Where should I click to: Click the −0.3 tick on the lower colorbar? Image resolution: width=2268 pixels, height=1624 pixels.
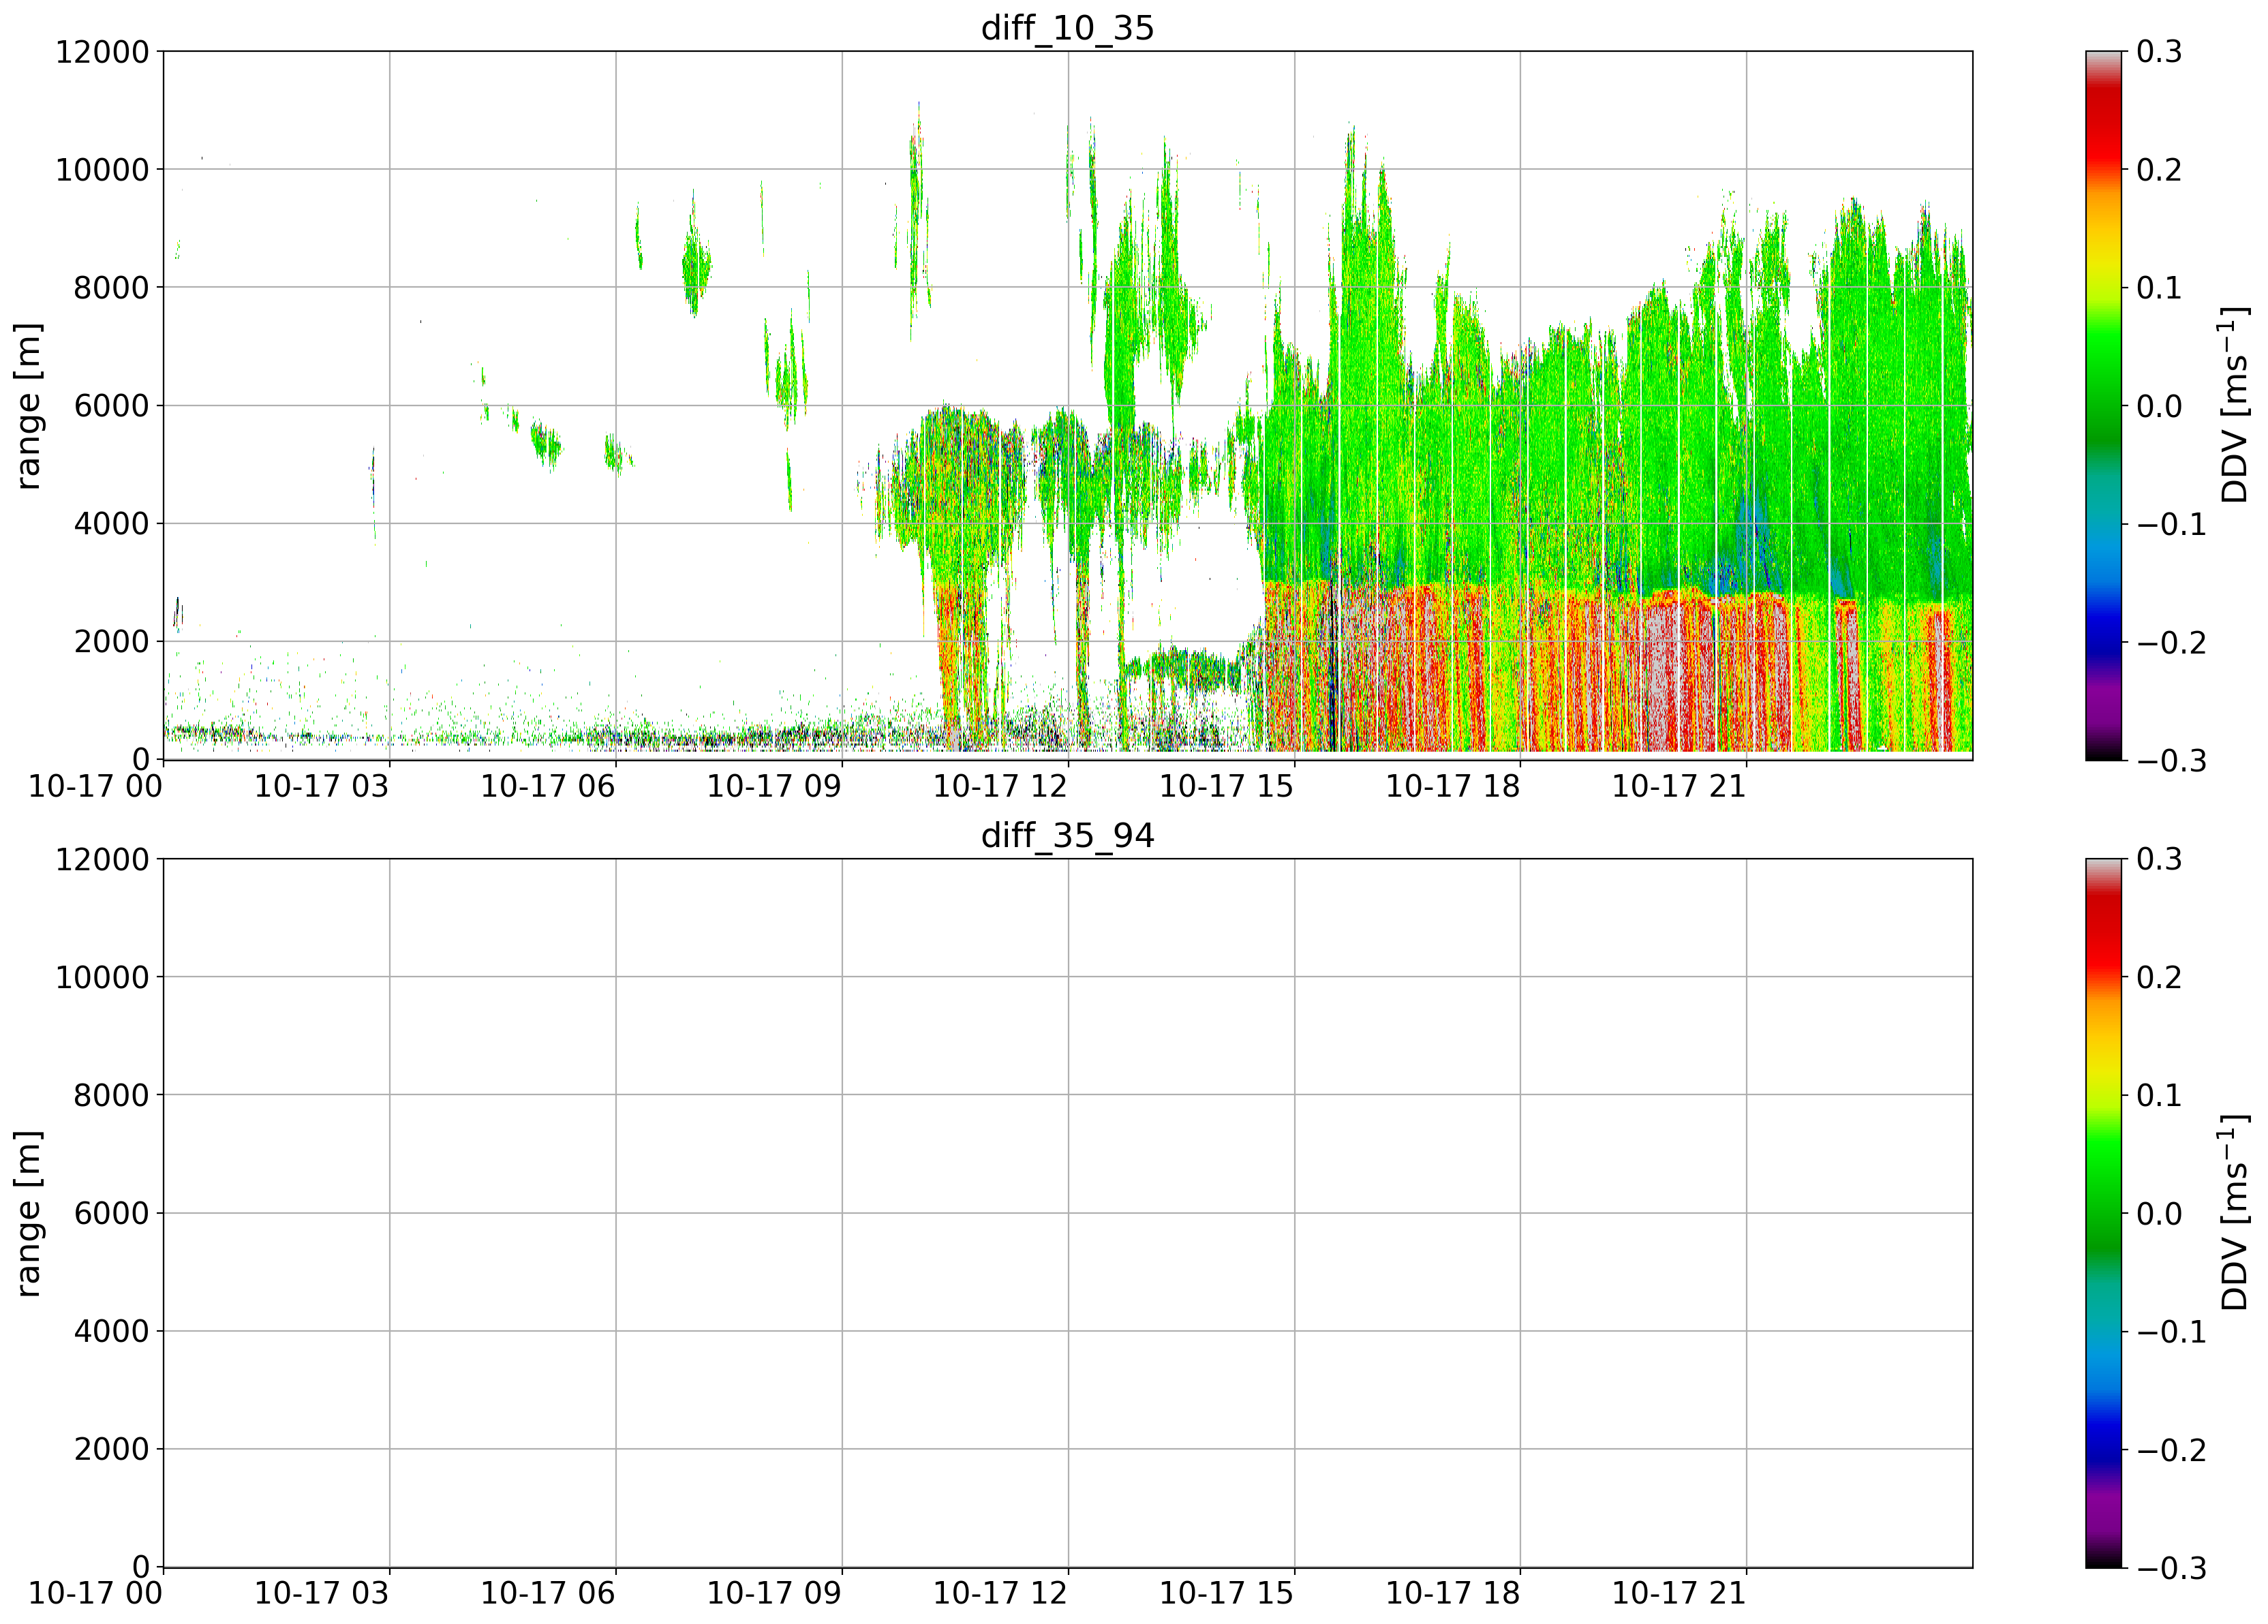[2171, 1568]
